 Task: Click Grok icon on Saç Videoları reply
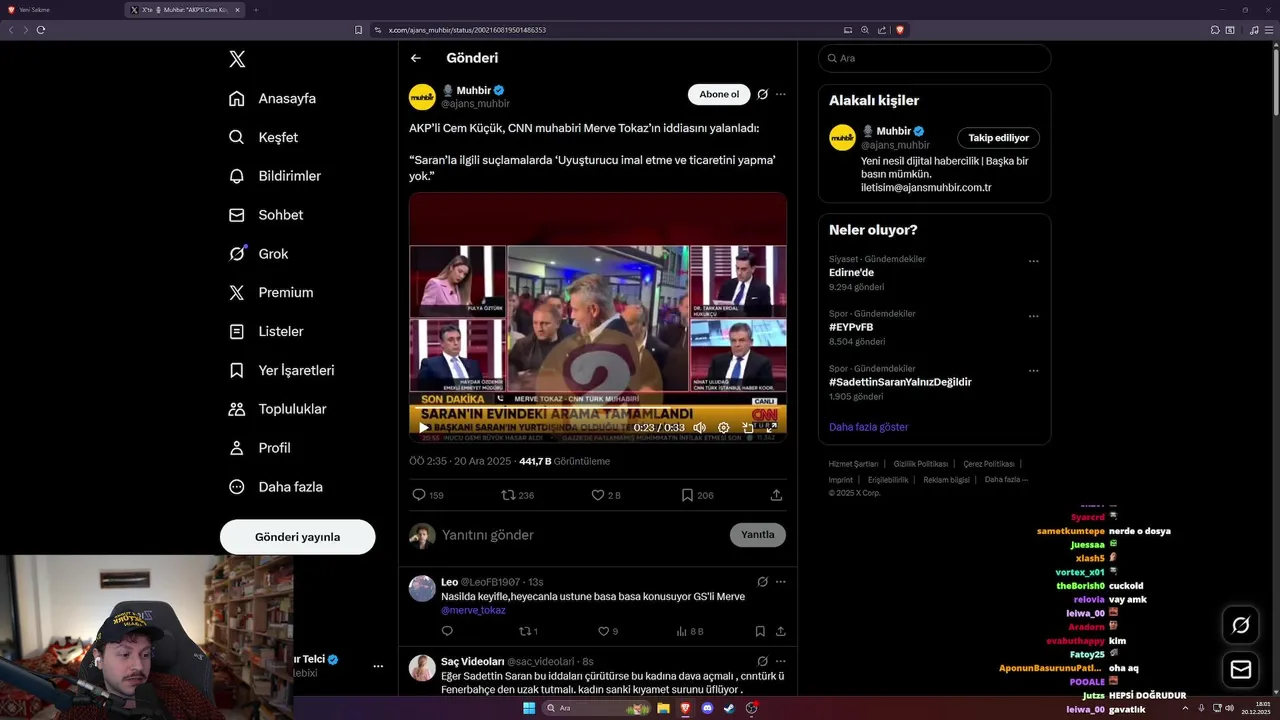pyautogui.click(x=762, y=661)
